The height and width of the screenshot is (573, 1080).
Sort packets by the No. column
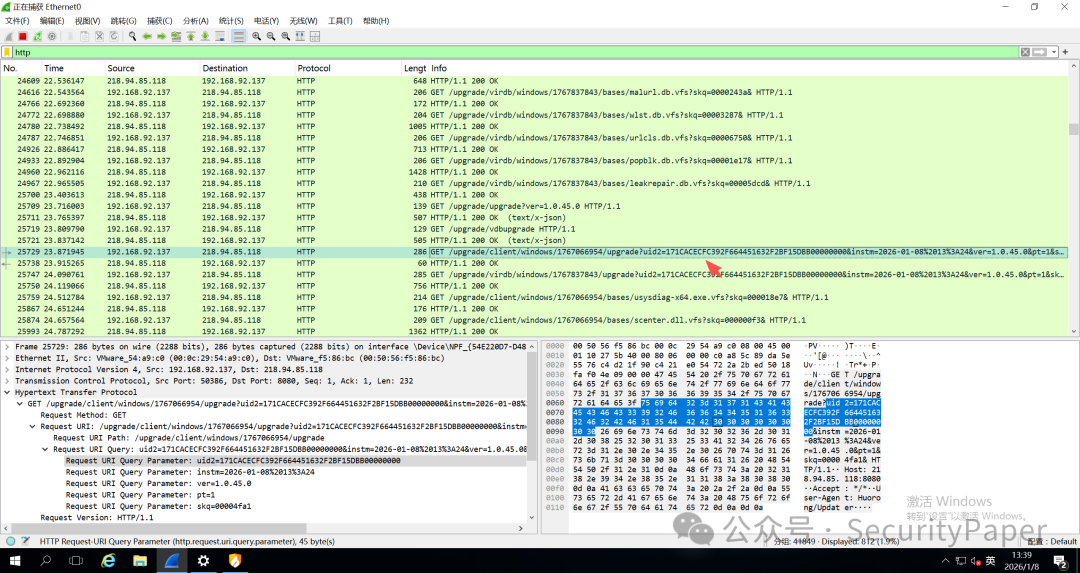tap(21, 68)
